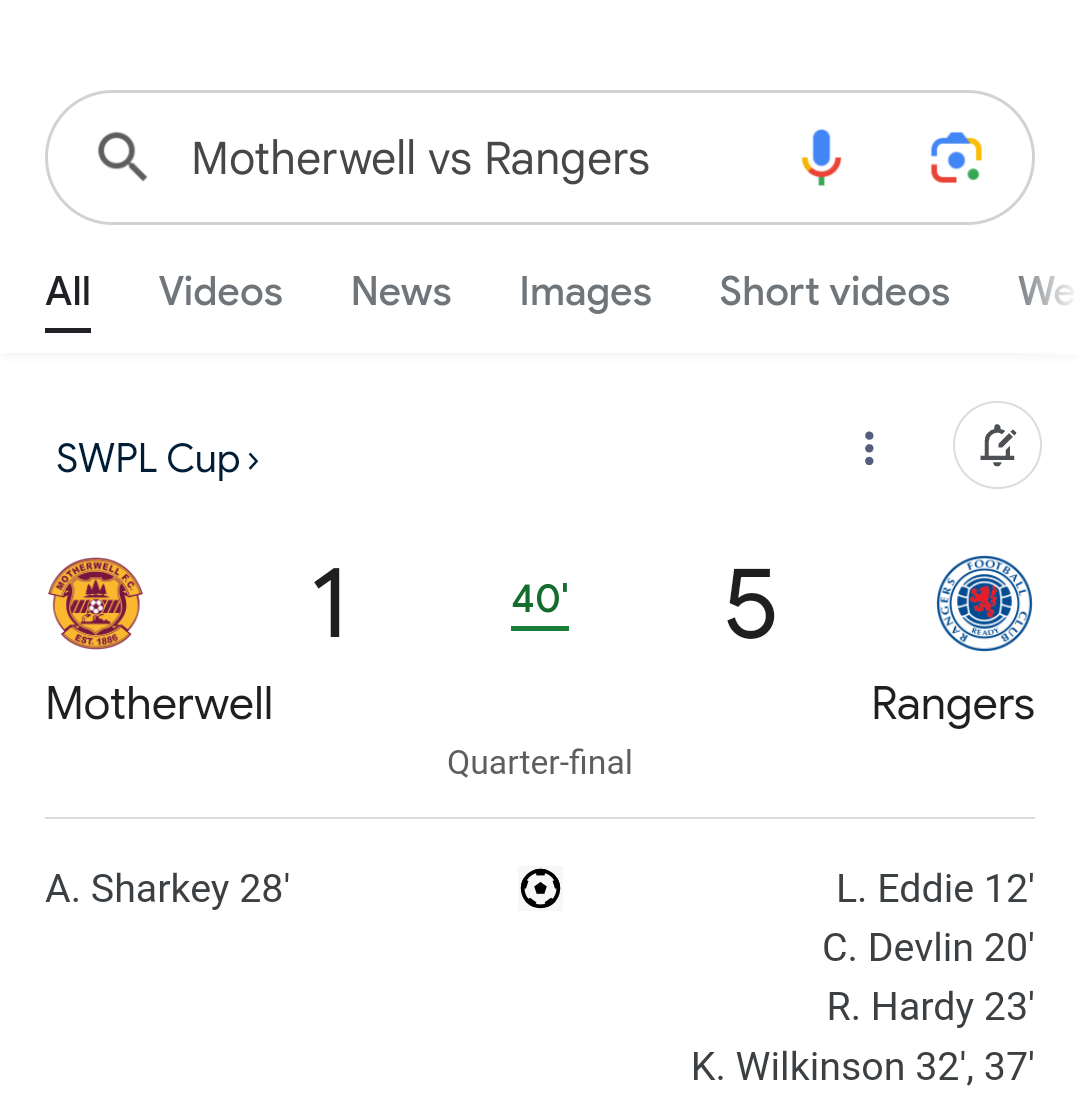Image resolution: width=1080 pixels, height=1106 pixels.
Task: Tap the magnifying glass search icon
Action: (123, 157)
